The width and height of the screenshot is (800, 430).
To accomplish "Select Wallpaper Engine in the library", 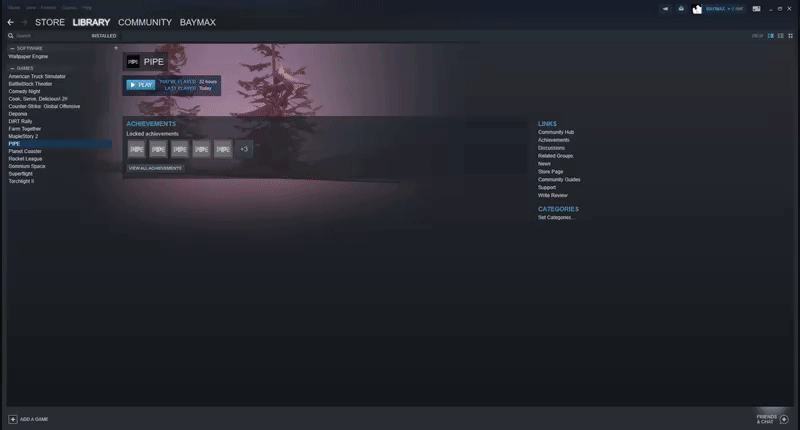I will (x=28, y=57).
